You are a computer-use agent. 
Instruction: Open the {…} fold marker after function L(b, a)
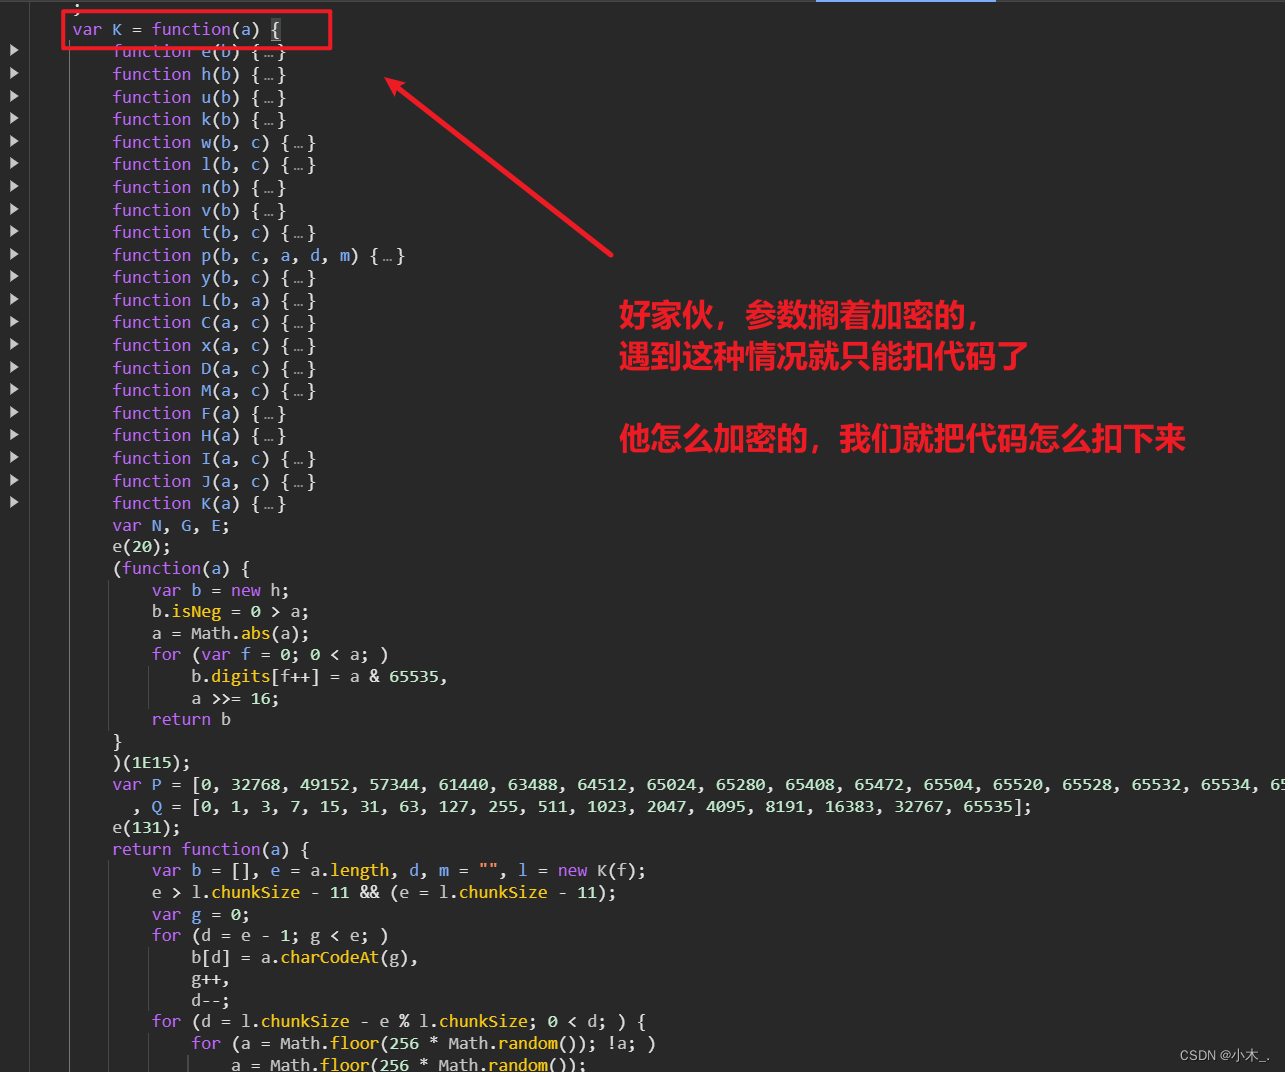pyautogui.click(x=298, y=301)
